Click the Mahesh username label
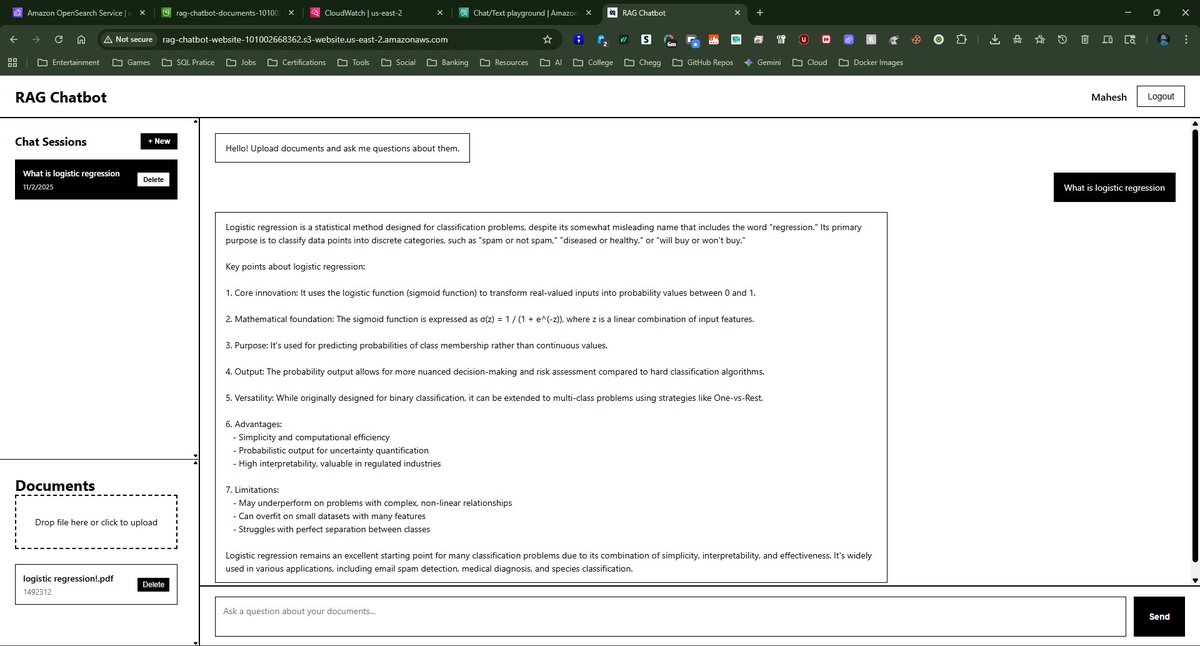This screenshot has width=1200, height=646. point(1109,97)
